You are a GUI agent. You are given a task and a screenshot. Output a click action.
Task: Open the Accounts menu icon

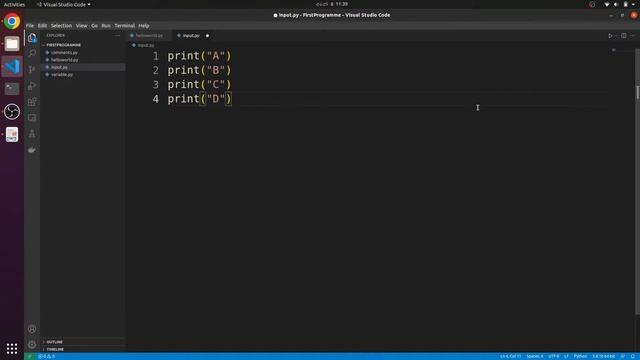click(x=32, y=329)
